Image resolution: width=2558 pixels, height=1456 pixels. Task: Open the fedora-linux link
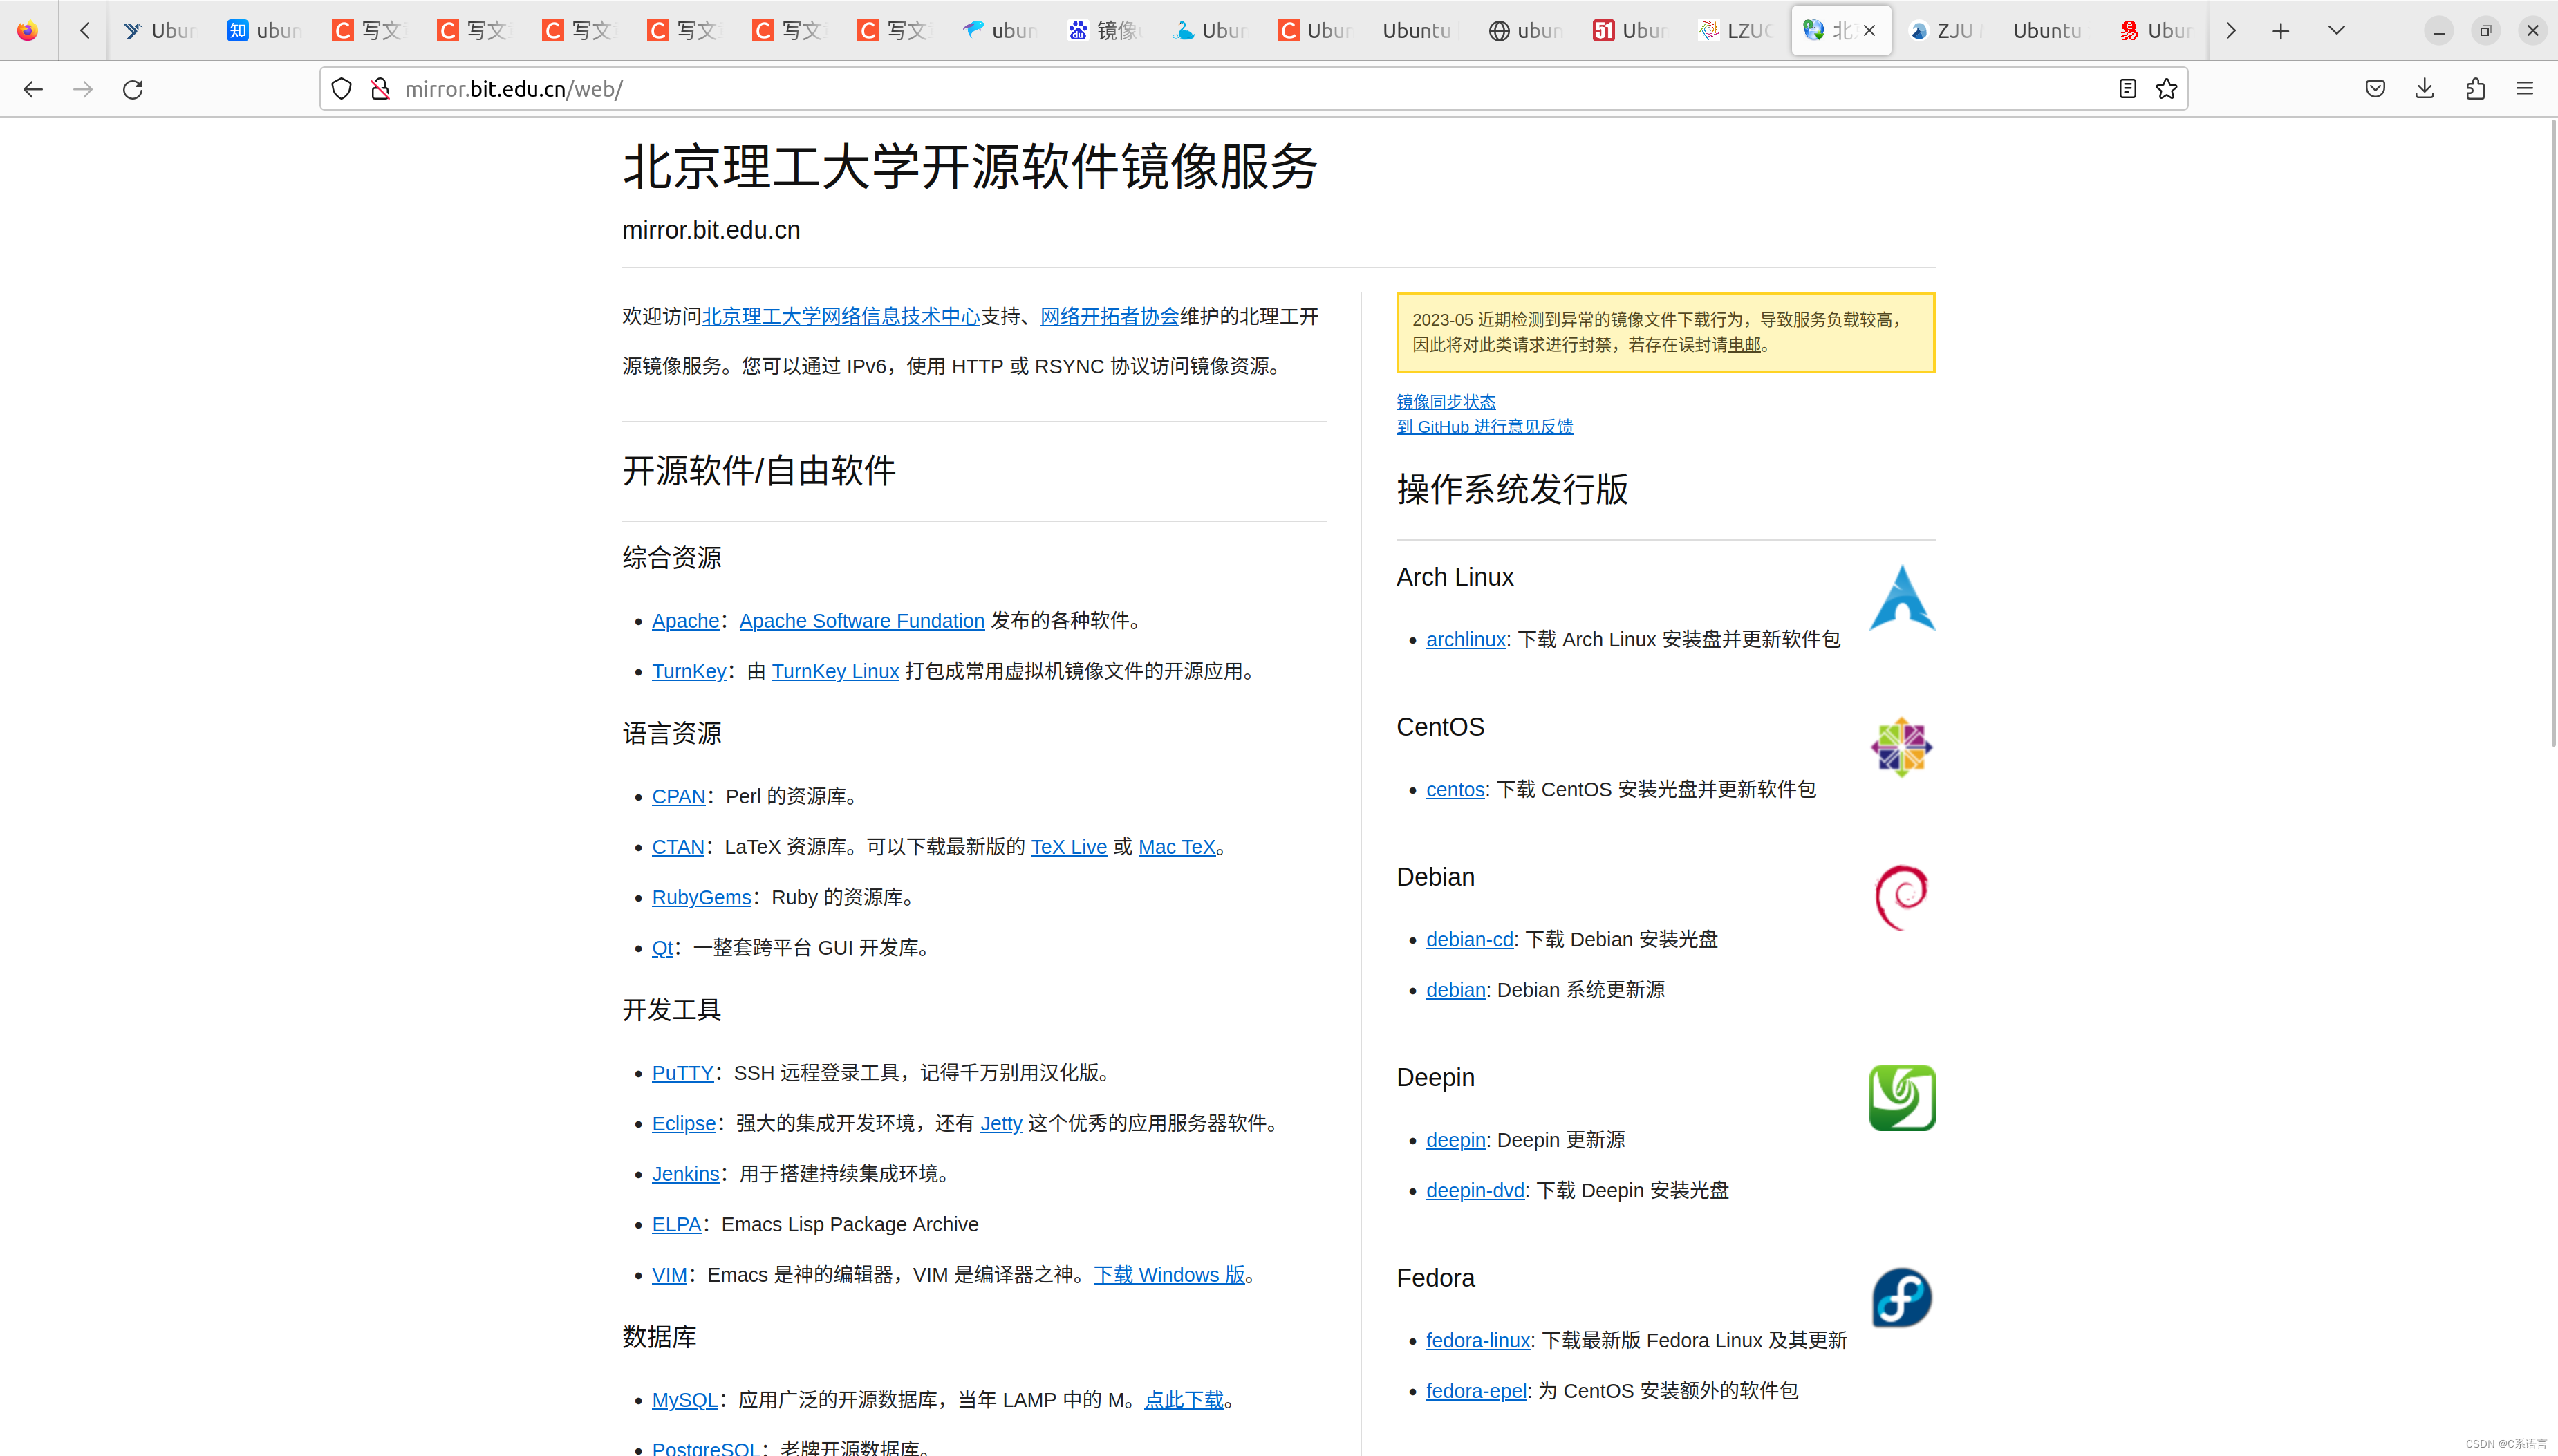[x=1478, y=1341]
